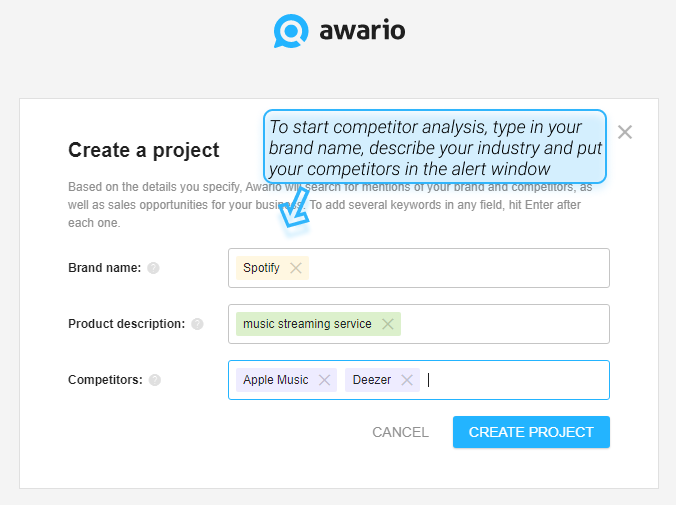Click the CREATE PROJECT button
The height and width of the screenshot is (505, 676).
pyautogui.click(x=531, y=432)
